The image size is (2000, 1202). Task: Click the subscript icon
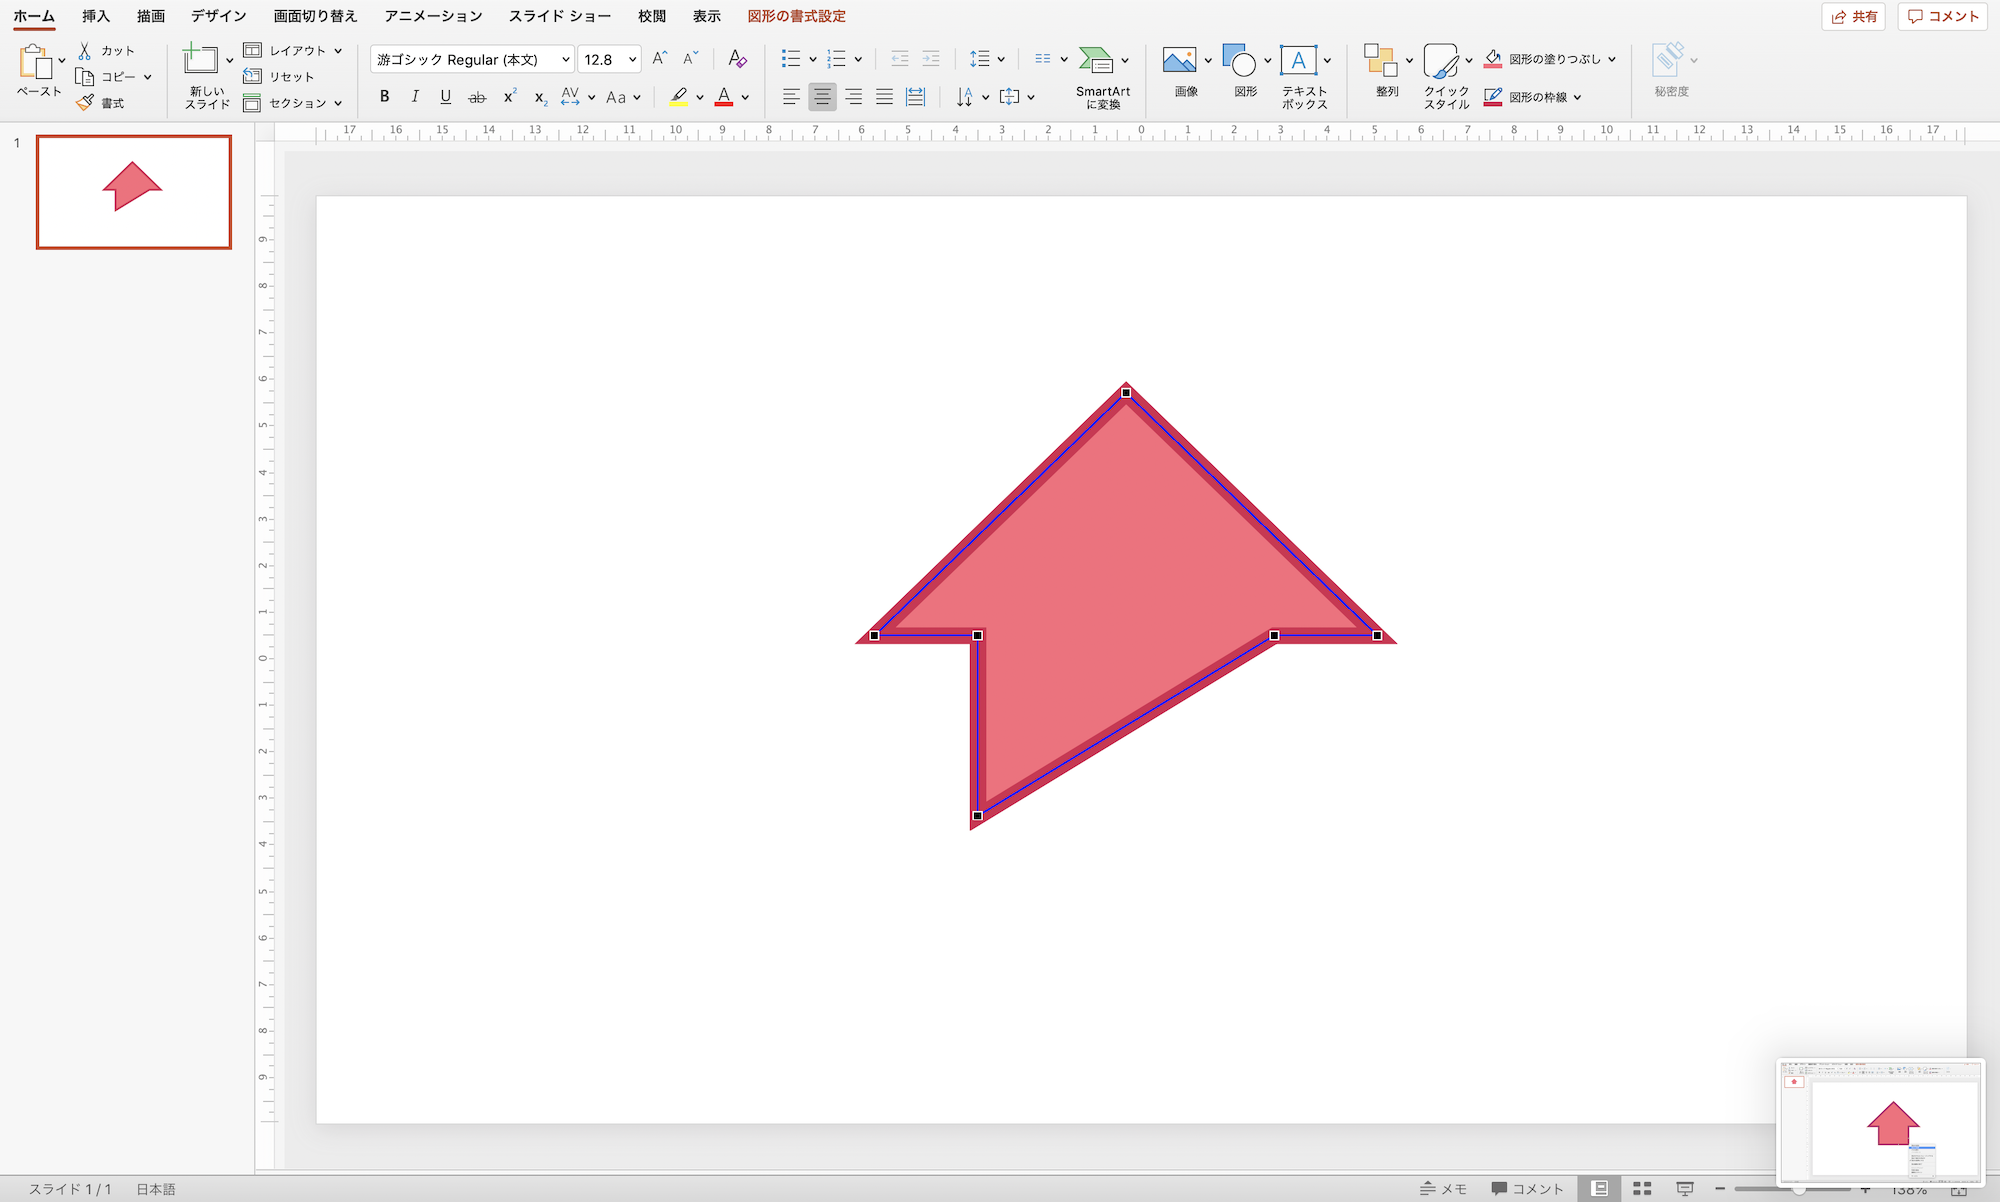[540, 97]
